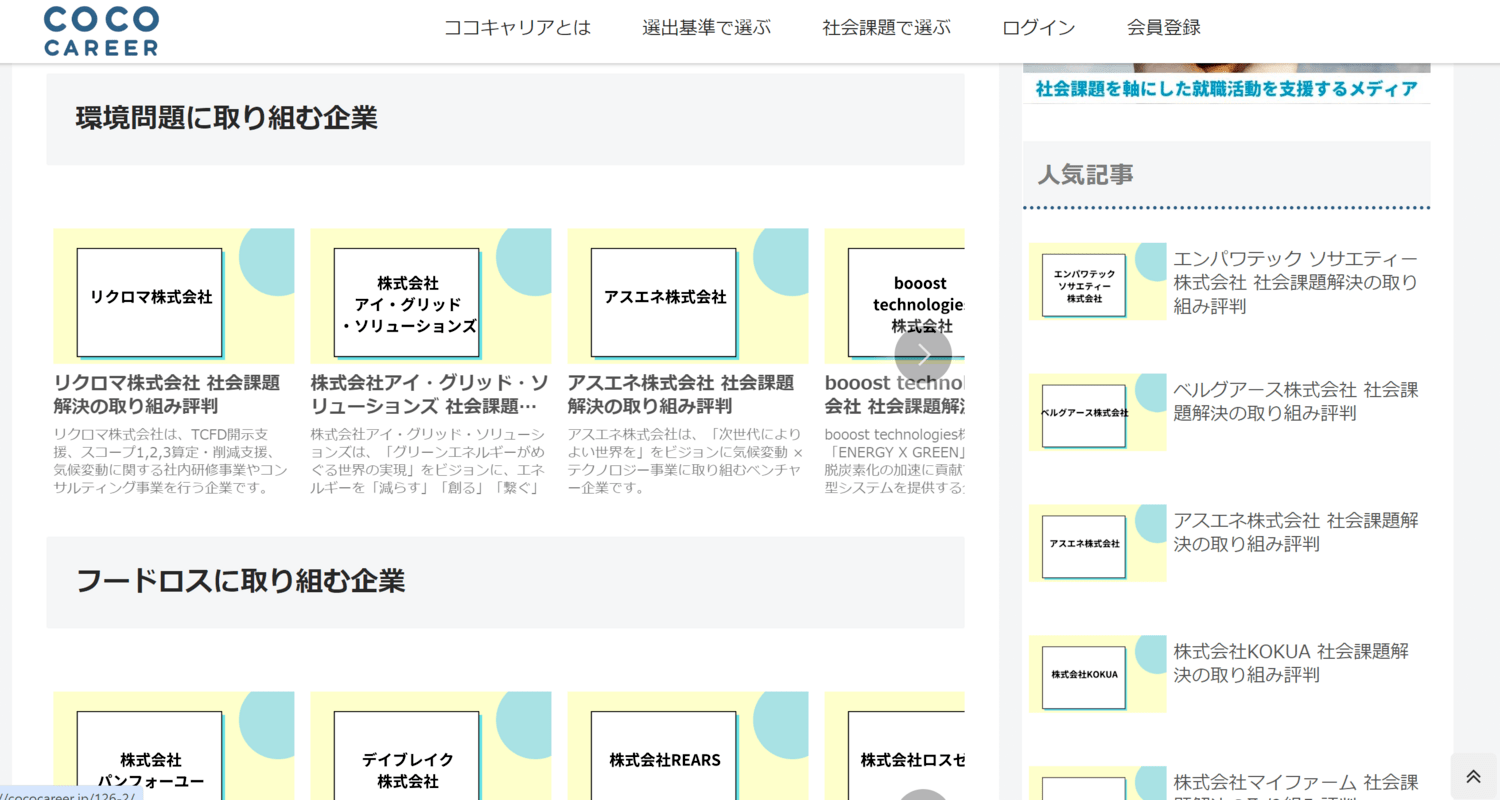Open the booost technologies card thumbnail
This screenshot has width=1500, height=800.
click(894, 296)
